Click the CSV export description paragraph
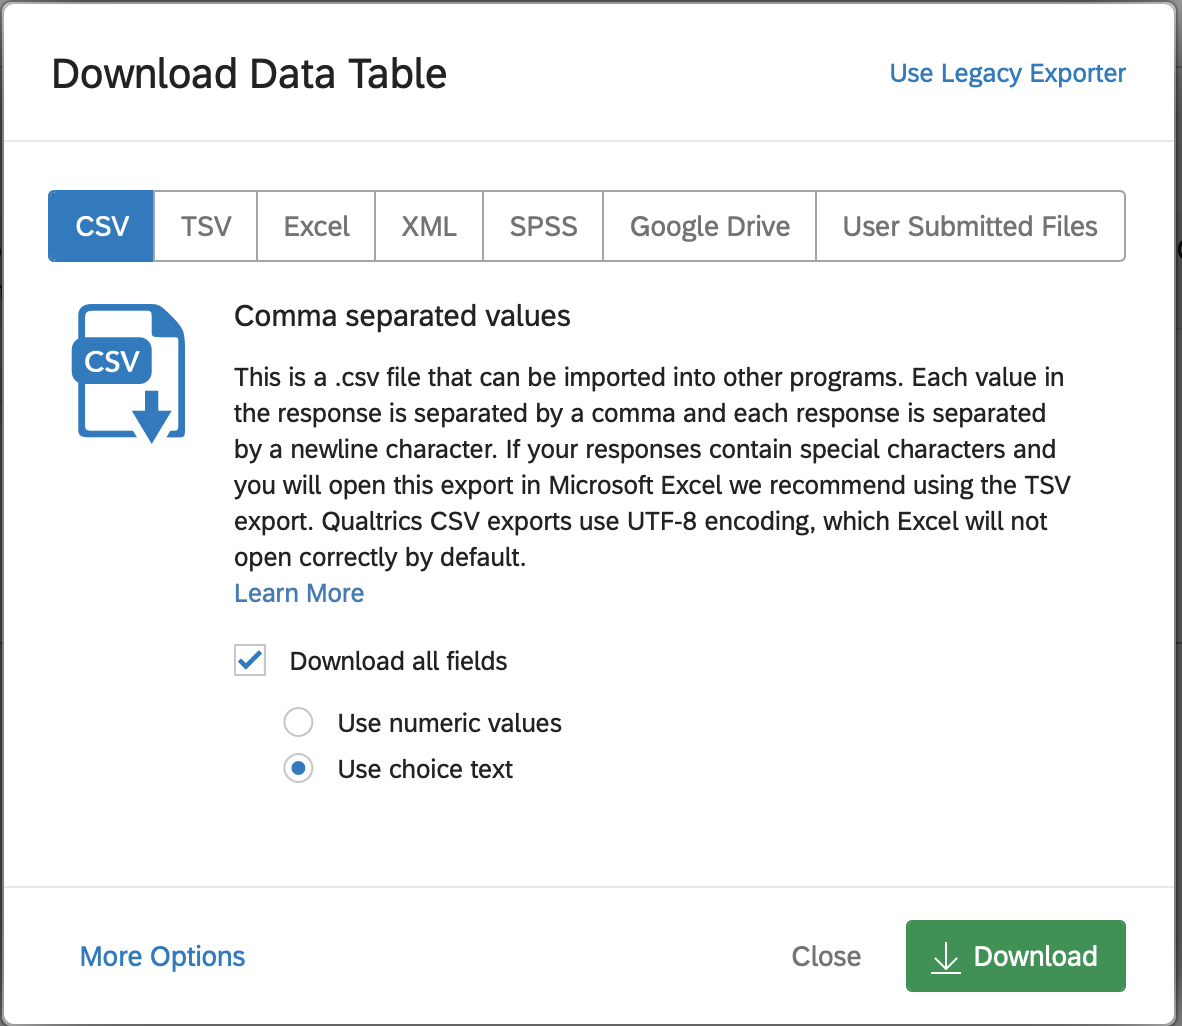Image resolution: width=1182 pixels, height=1026 pixels. tap(650, 467)
